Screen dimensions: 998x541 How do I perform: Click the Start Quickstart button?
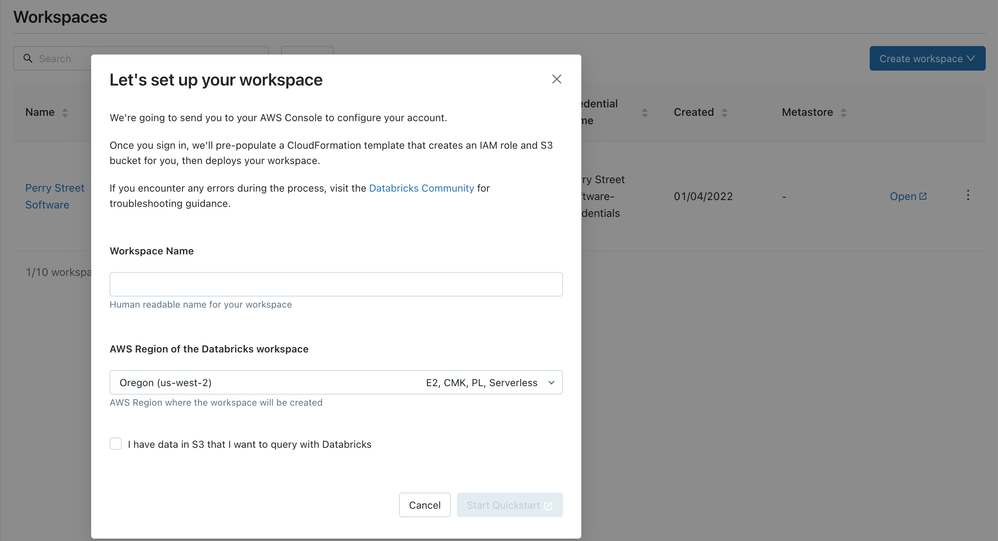tap(509, 505)
